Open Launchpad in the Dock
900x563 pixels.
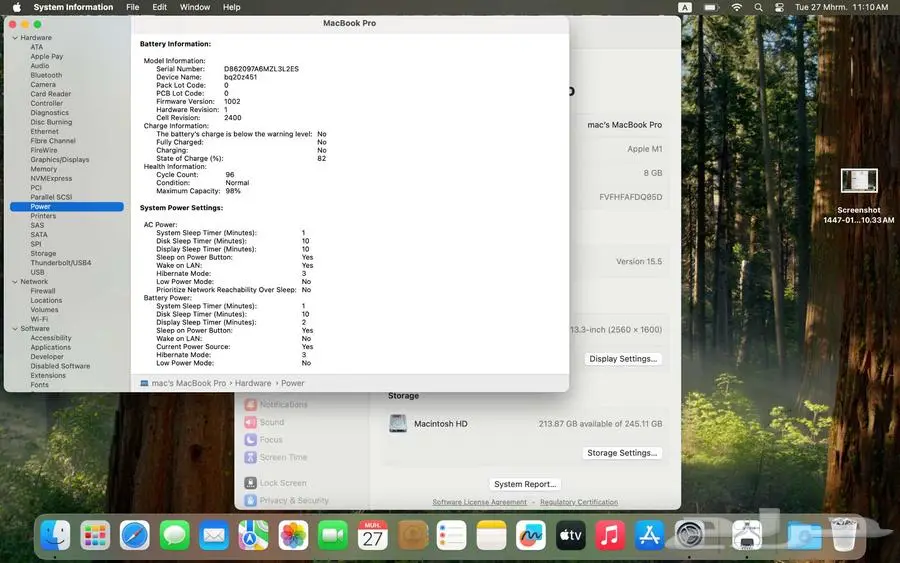(95, 535)
